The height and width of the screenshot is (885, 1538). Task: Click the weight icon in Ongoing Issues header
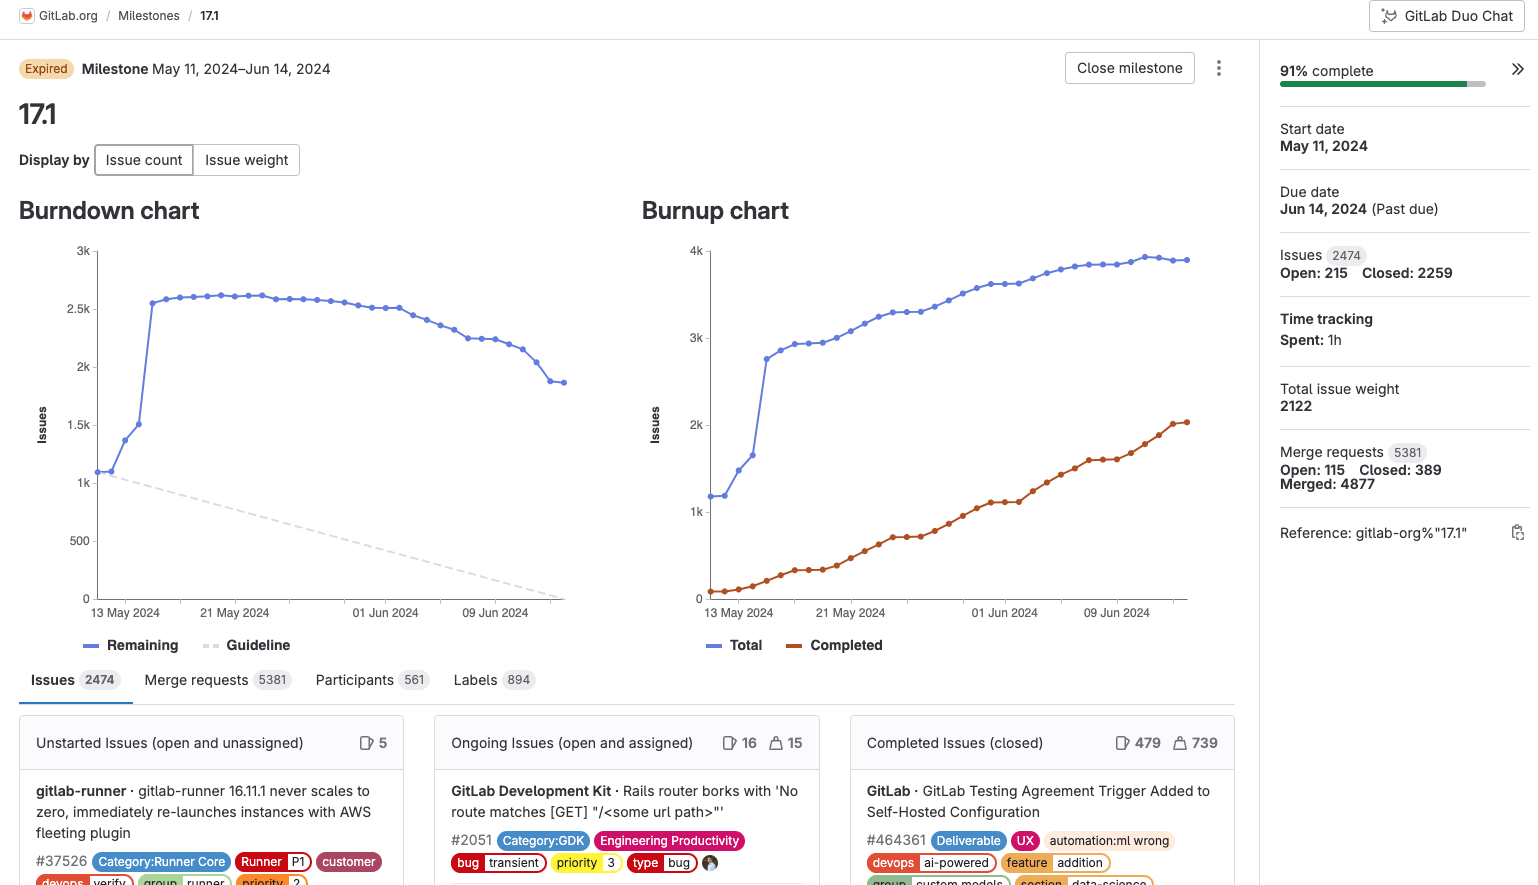coord(776,743)
